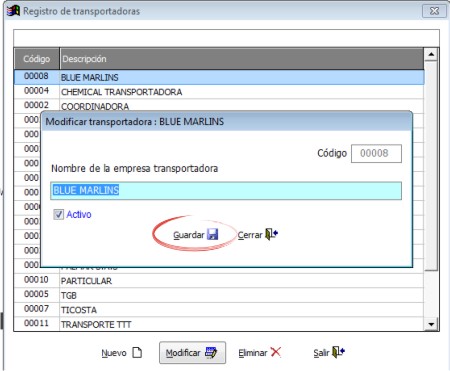Close the Registro de transportadoras window

click(x=434, y=11)
